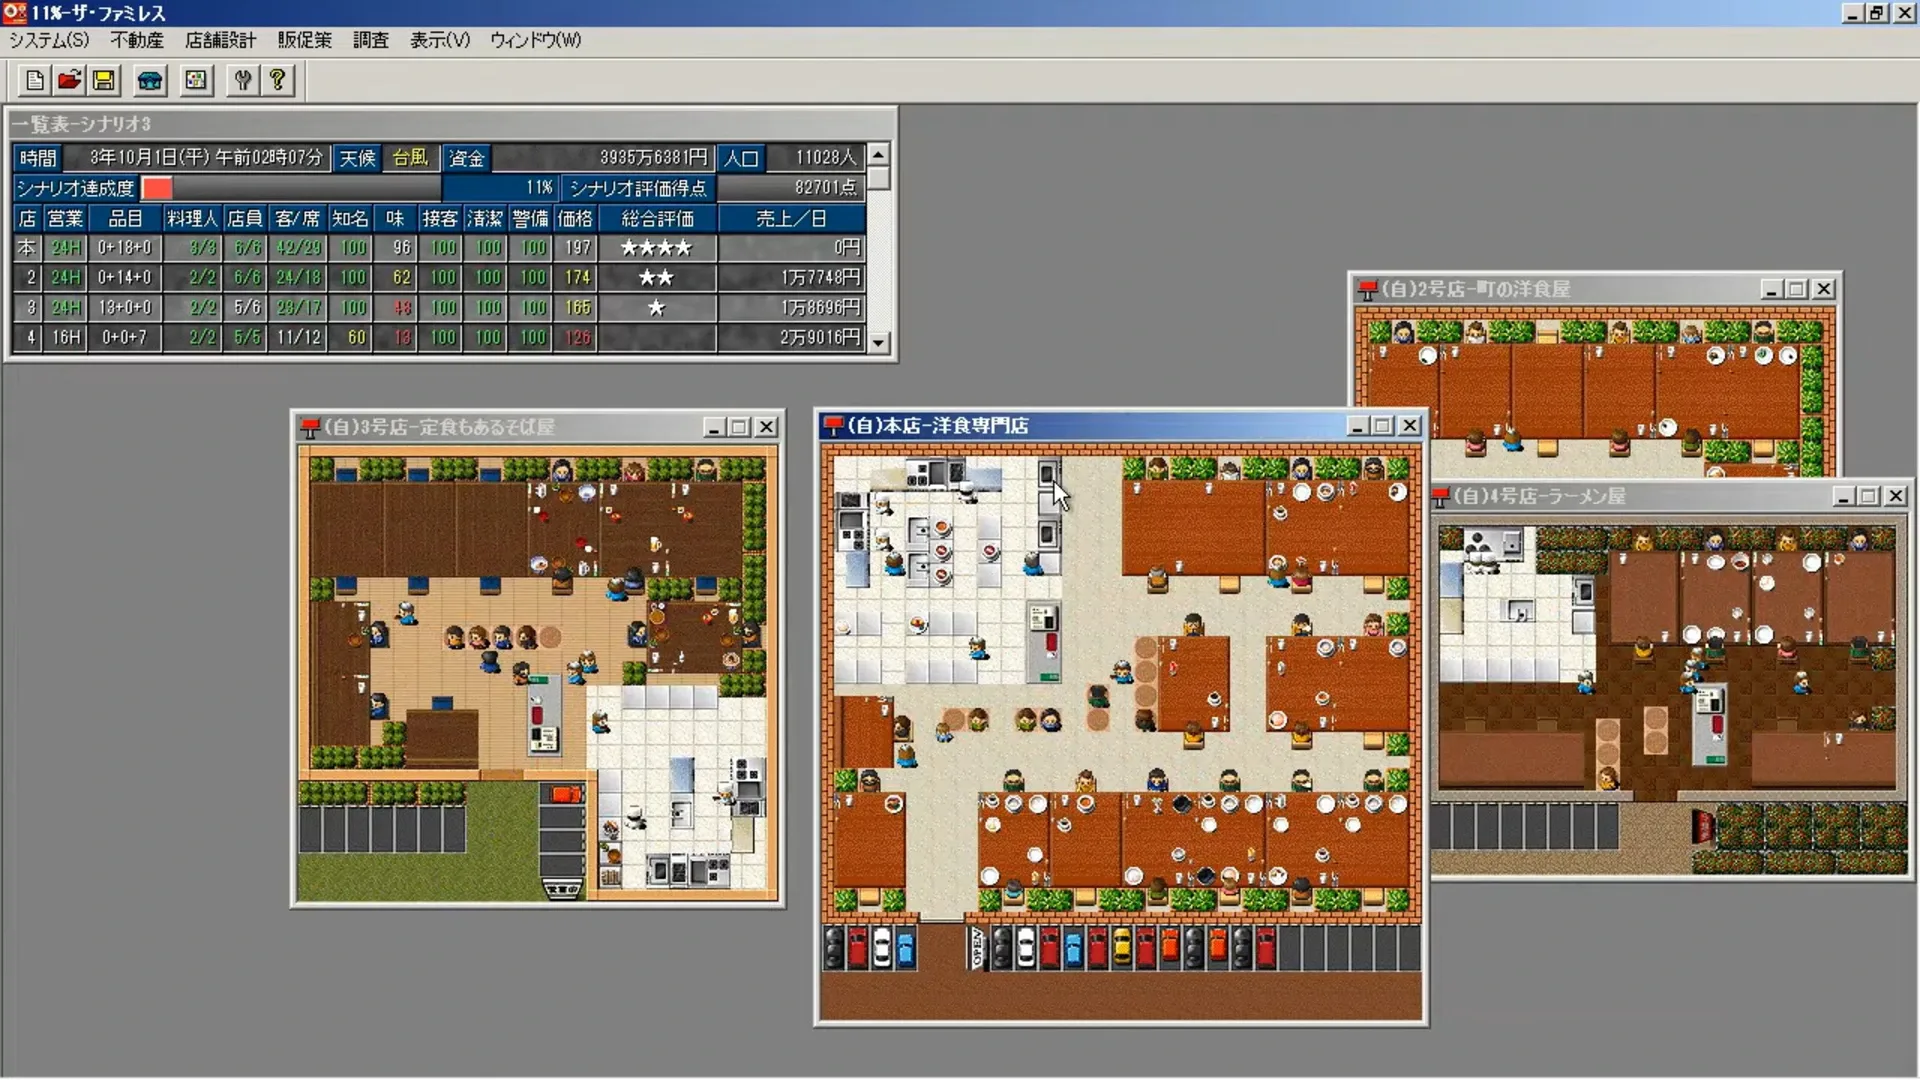Save the game using the floppy disk icon

click(x=103, y=81)
